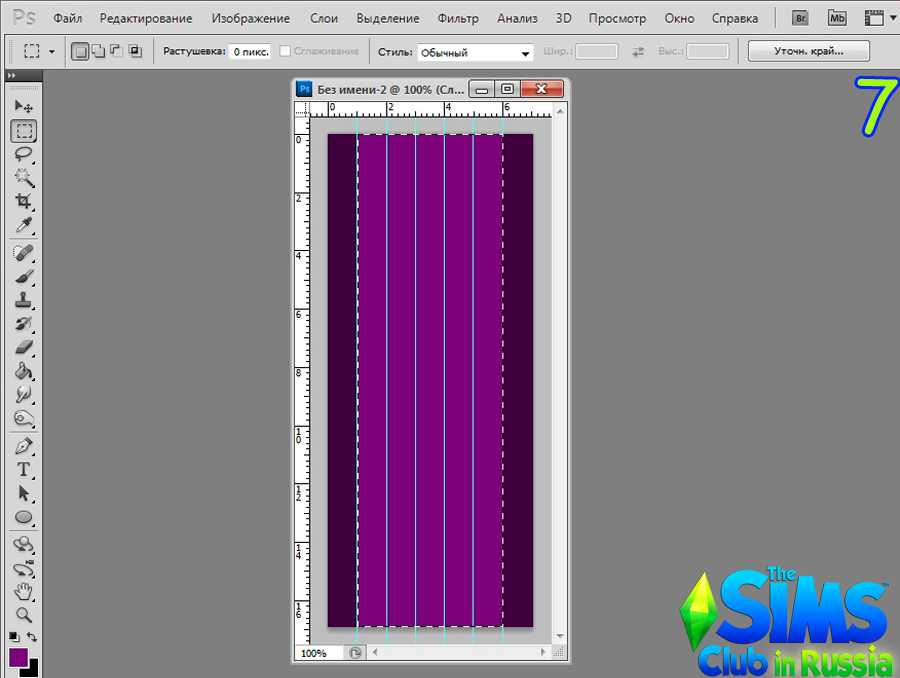Open the Фильтр menu
900x678 pixels.
[458, 18]
